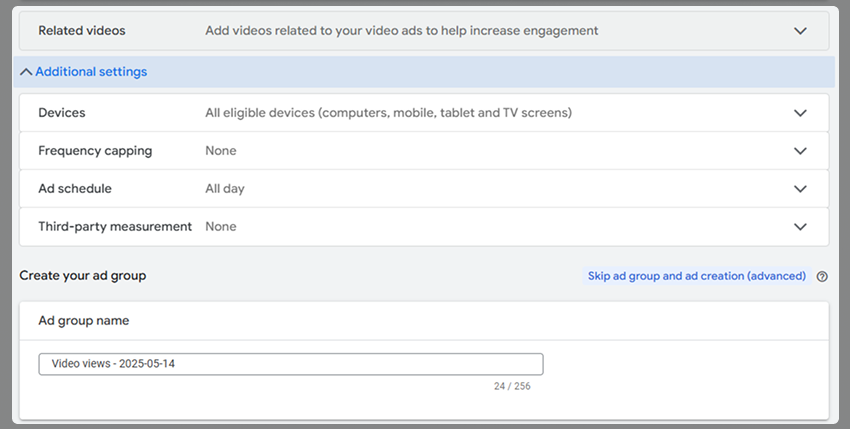Click Skip ad group and ad creation (advanced)
The height and width of the screenshot is (429, 850).
coord(697,276)
